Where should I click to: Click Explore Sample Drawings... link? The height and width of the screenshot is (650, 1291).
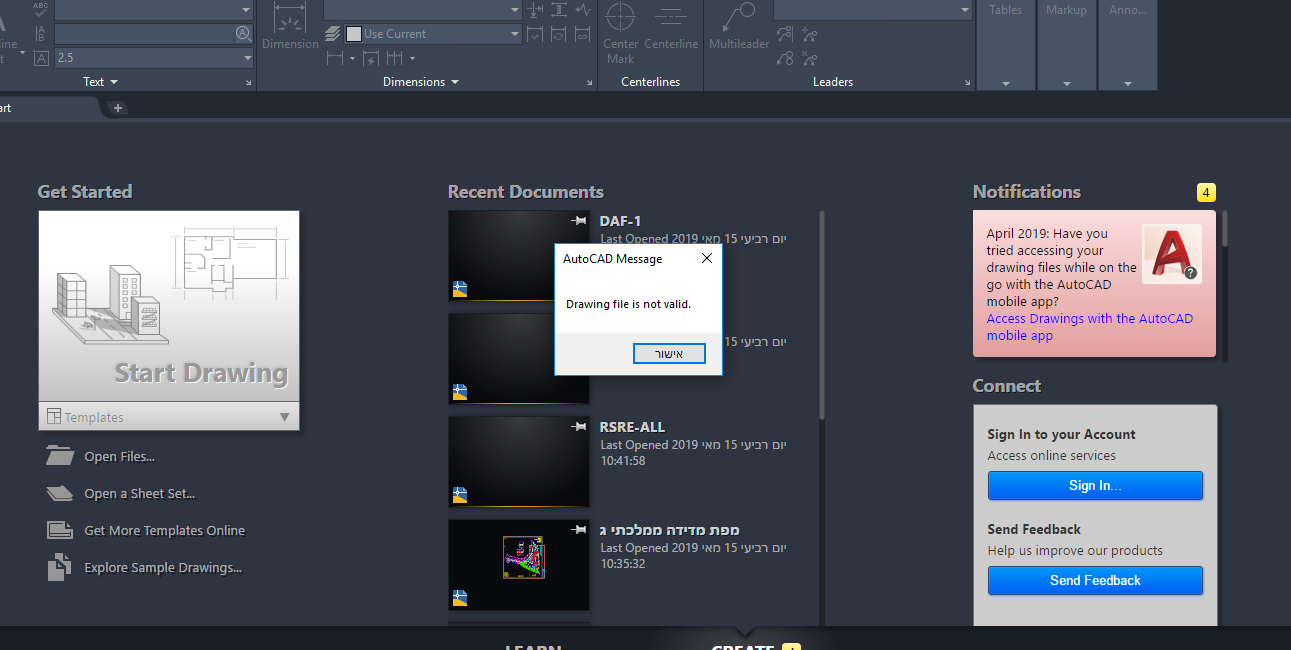pos(163,568)
